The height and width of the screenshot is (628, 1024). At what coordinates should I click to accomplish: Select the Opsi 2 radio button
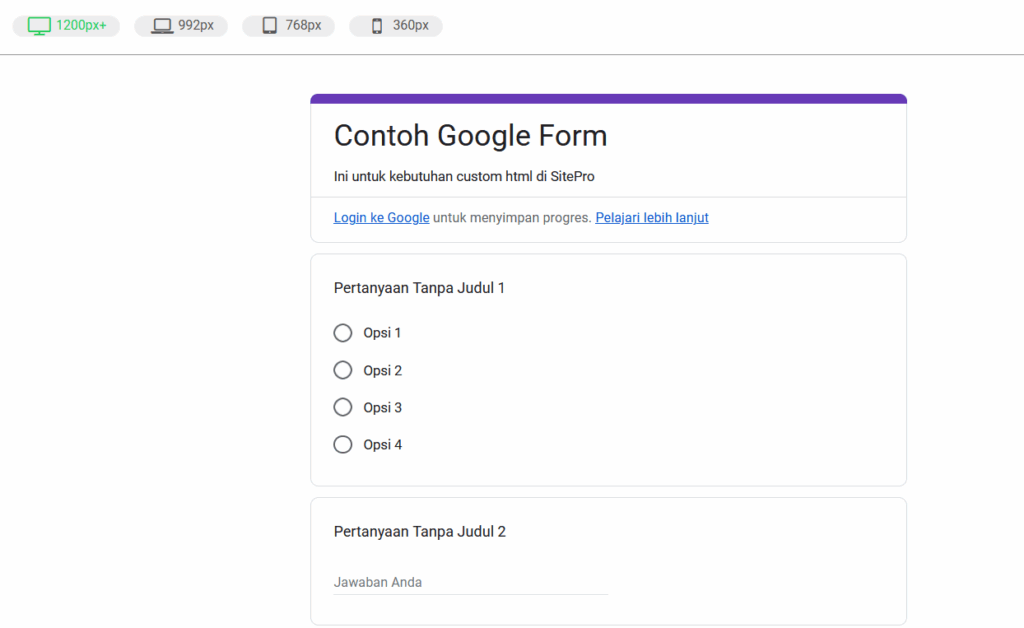(342, 370)
